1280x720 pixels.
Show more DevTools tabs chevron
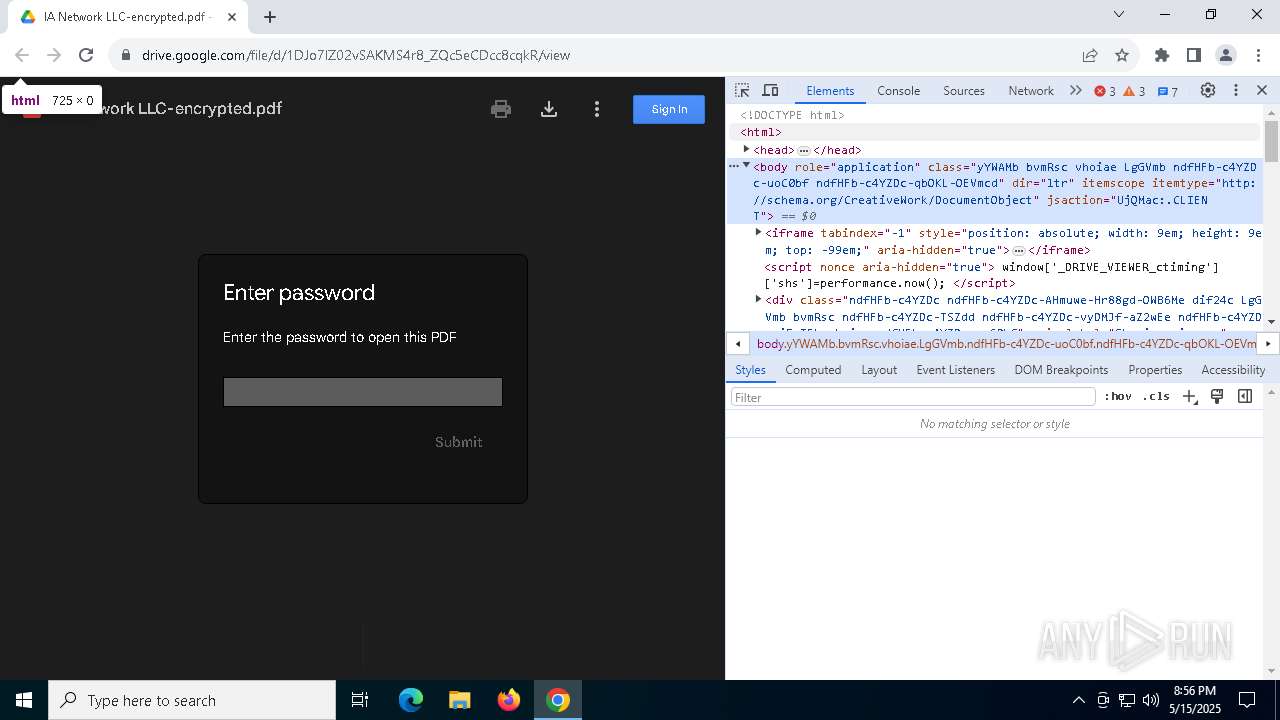point(1075,90)
